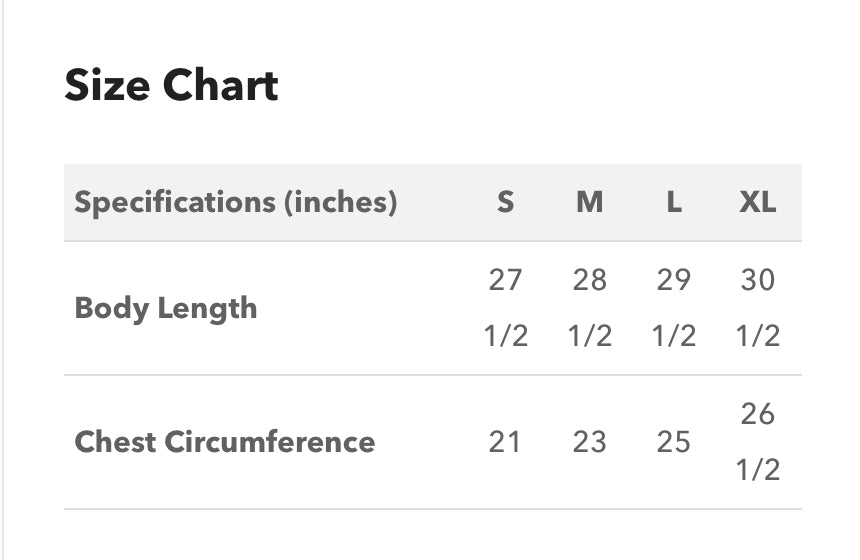The width and height of the screenshot is (860, 560).
Task: Click Chest Circumference value 26 1/2 for XL
Action: (757, 441)
